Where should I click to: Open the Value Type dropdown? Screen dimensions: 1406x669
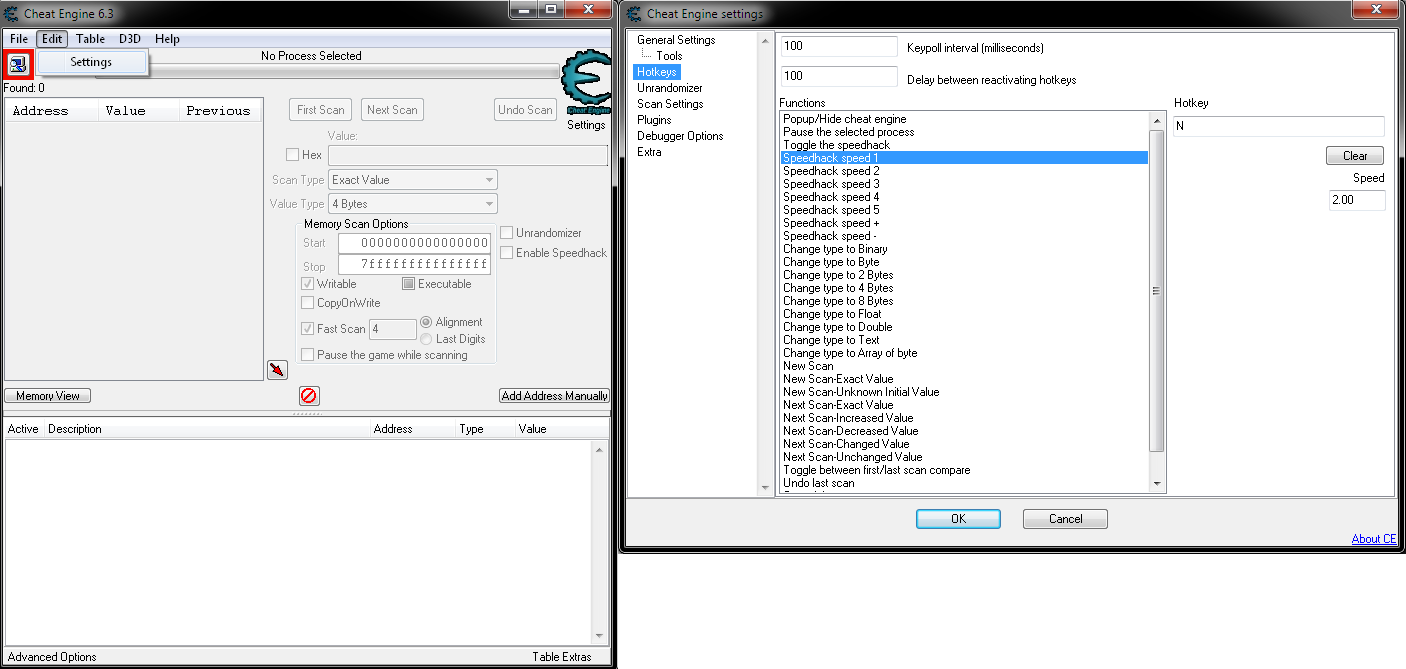[x=412, y=203]
